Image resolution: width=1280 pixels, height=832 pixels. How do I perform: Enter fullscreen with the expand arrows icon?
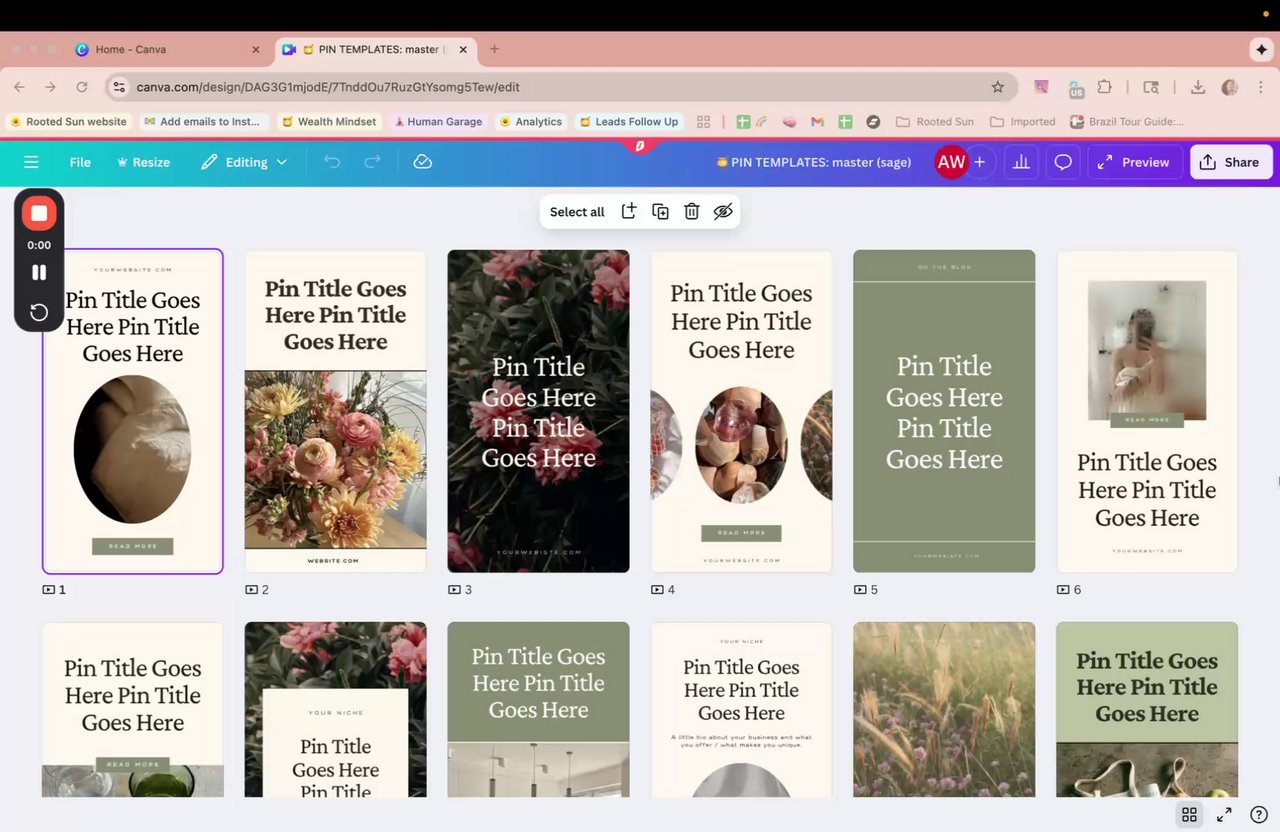click(1224, 815)
